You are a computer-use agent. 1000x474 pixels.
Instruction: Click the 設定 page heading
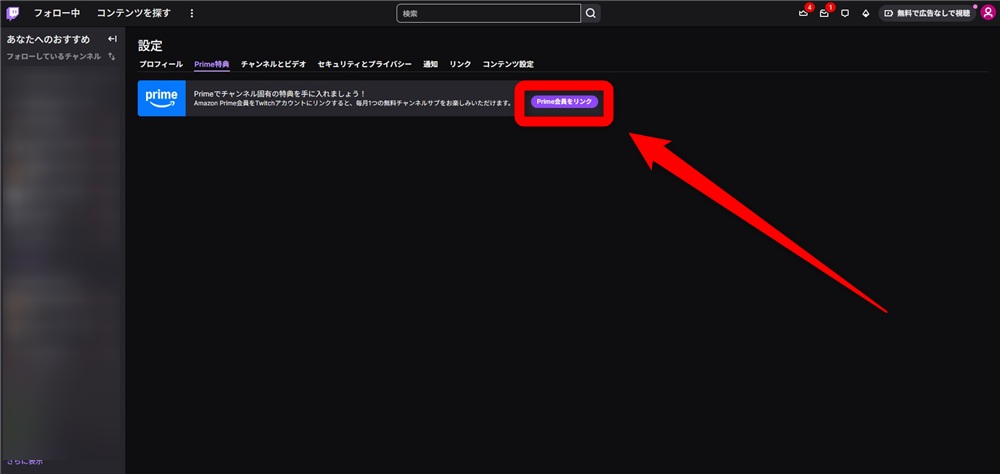(151, 46)
